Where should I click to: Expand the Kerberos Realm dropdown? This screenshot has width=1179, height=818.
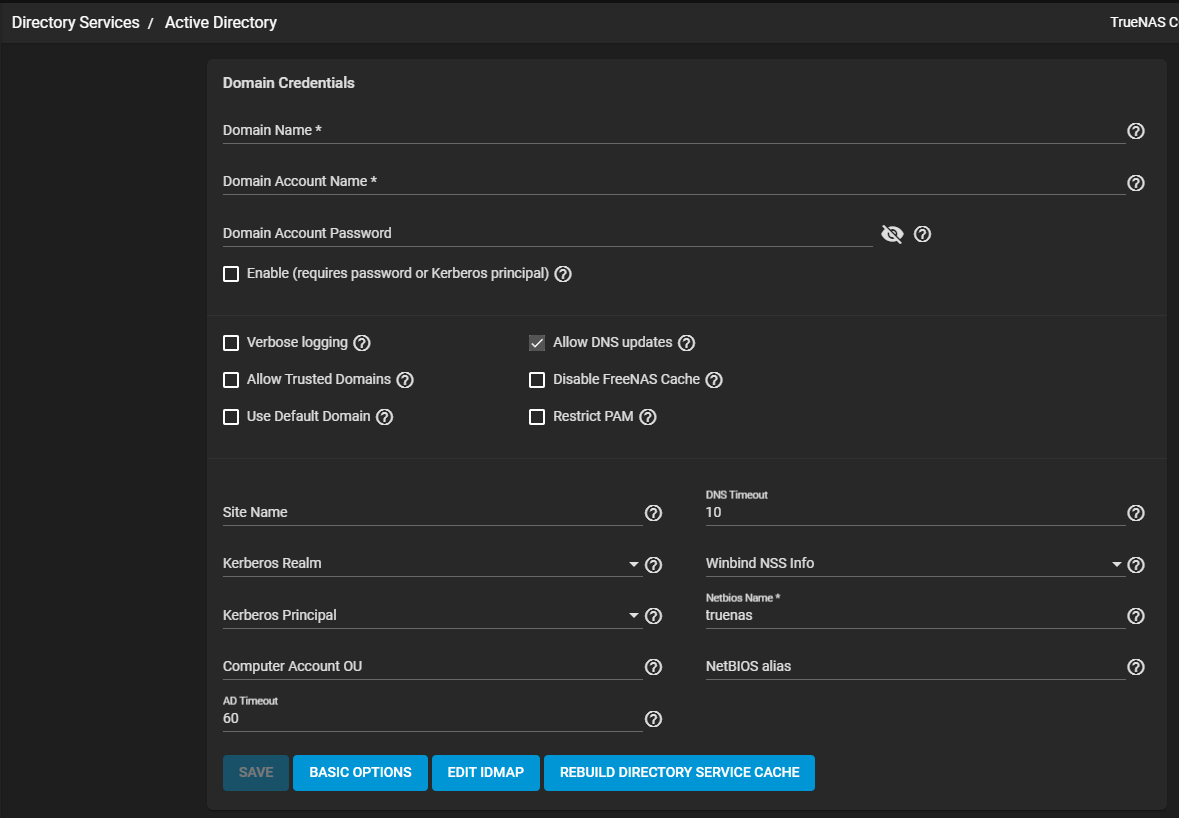click(x=633, y=565)
